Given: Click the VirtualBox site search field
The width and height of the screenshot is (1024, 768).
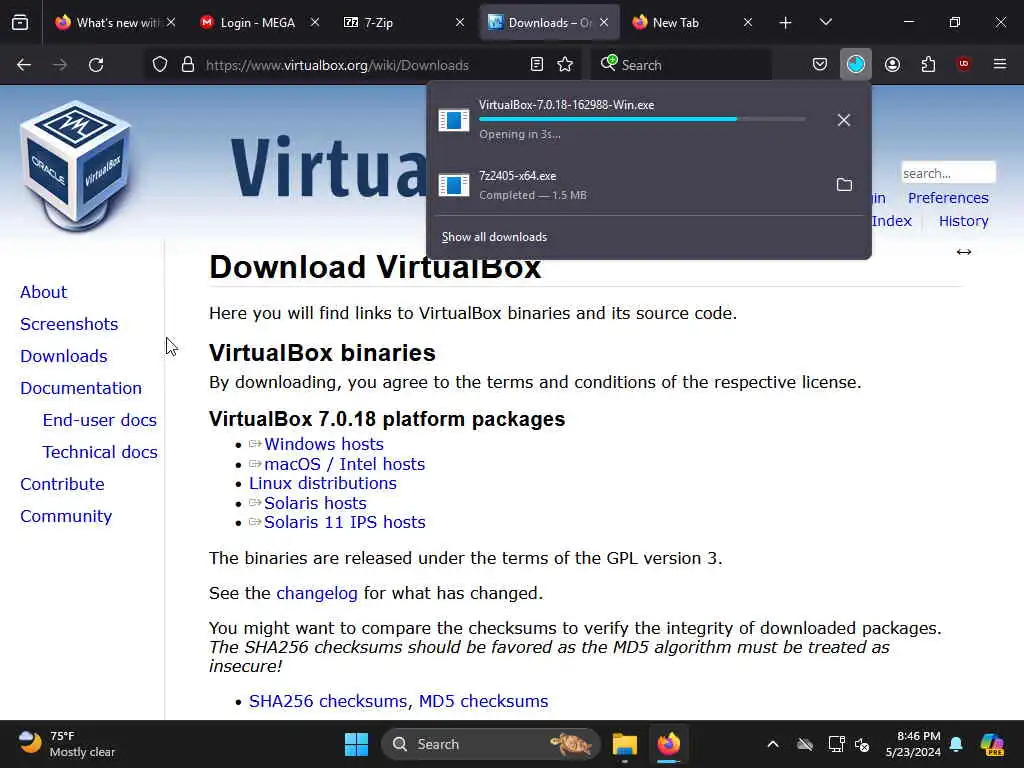Looking at the screenshot, I should click(x=948, y=173).
